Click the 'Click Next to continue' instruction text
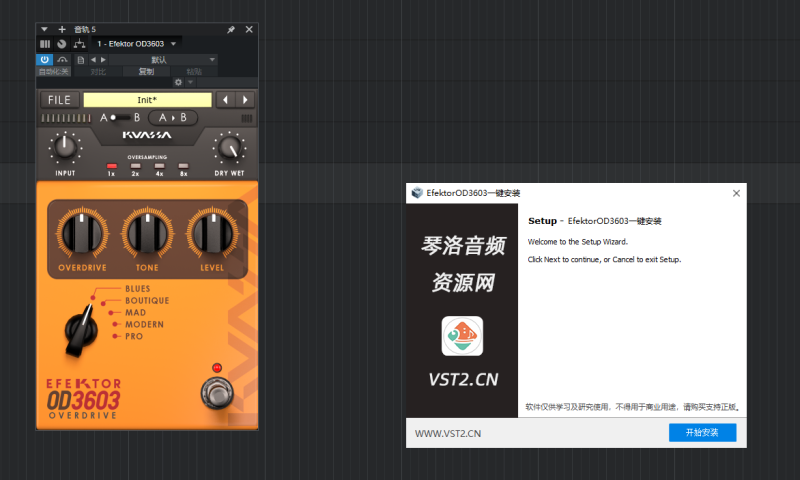This screenshot has width=800, height=480. click(x=604, y=260)
